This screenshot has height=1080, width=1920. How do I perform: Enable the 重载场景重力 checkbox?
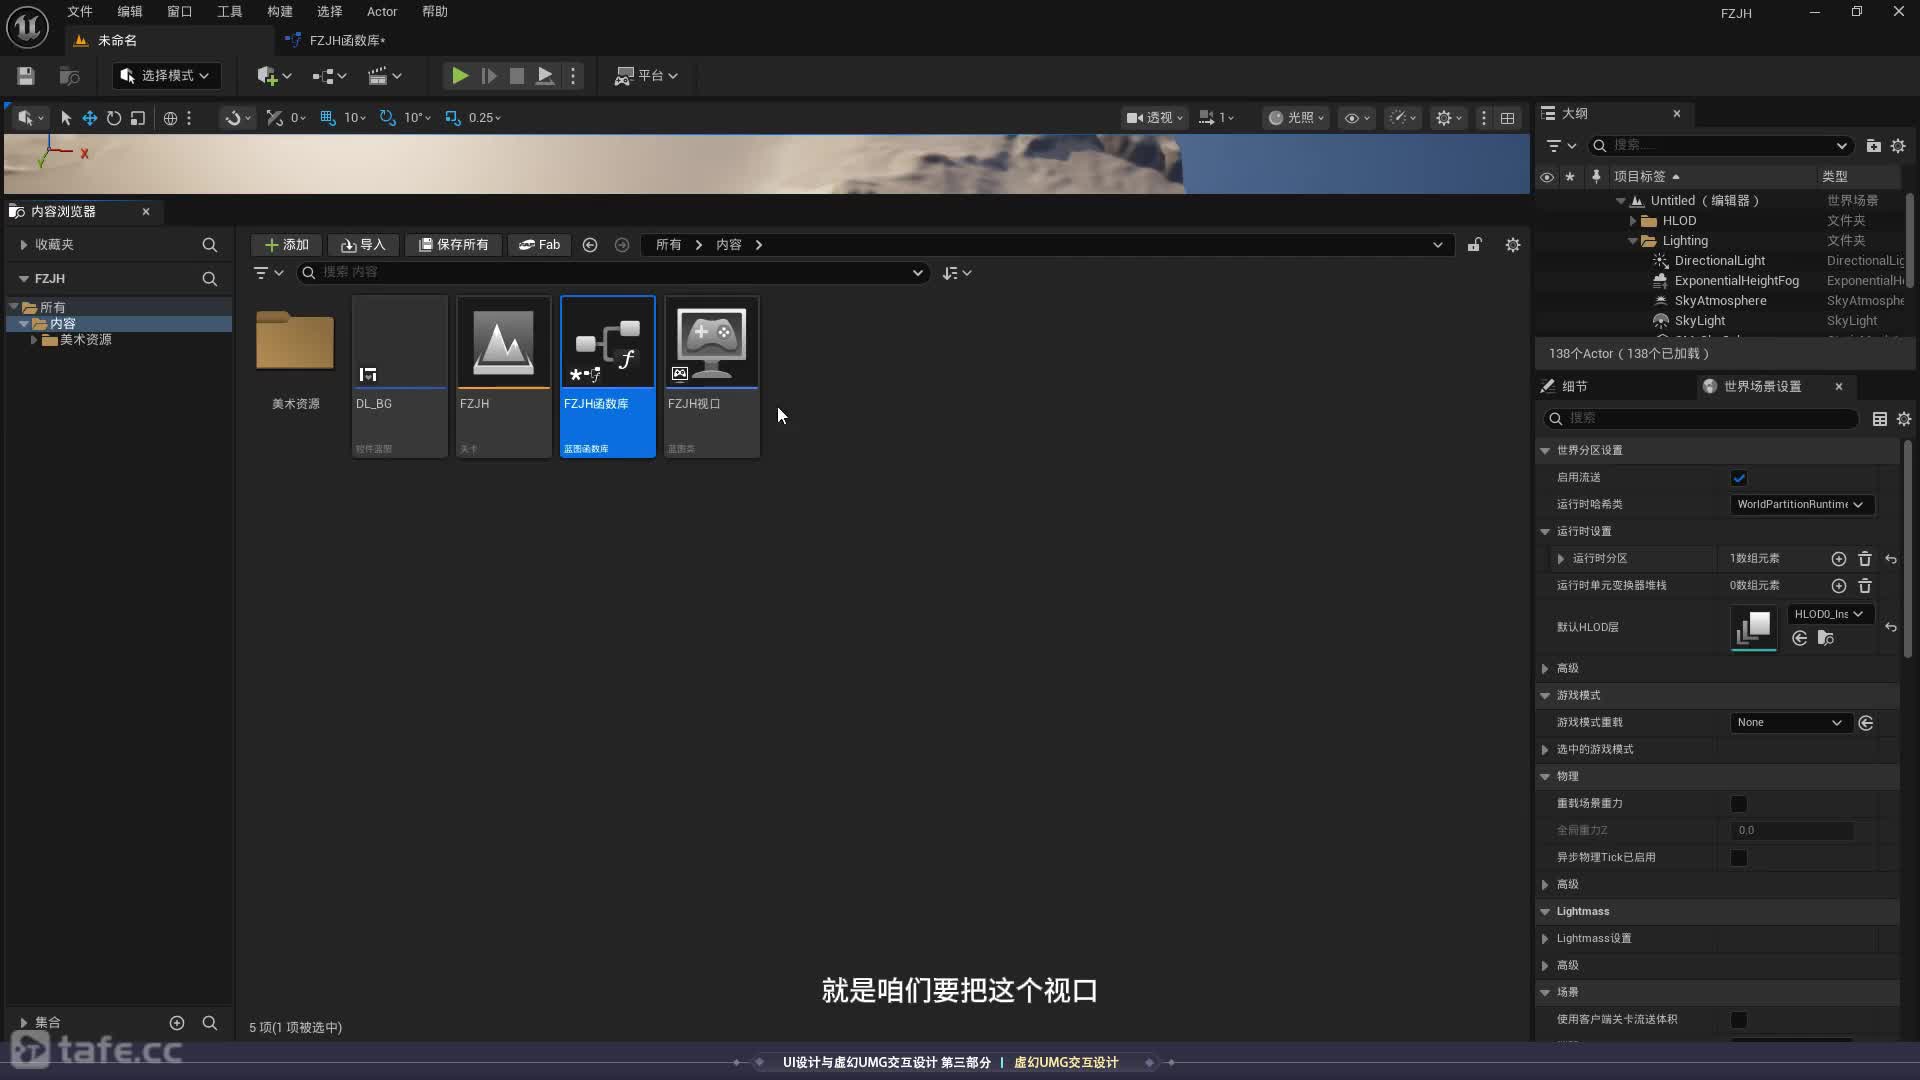click(x=1739, y=804)
